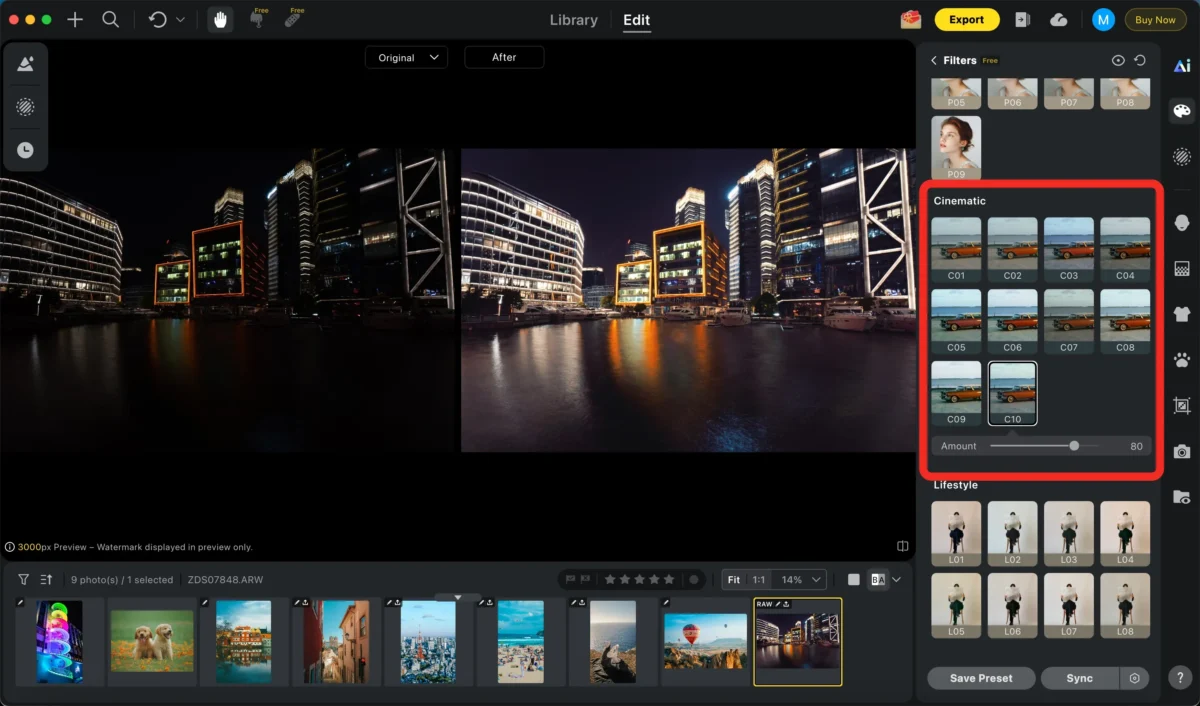Go back from the Filters panel

click(934, 61)
